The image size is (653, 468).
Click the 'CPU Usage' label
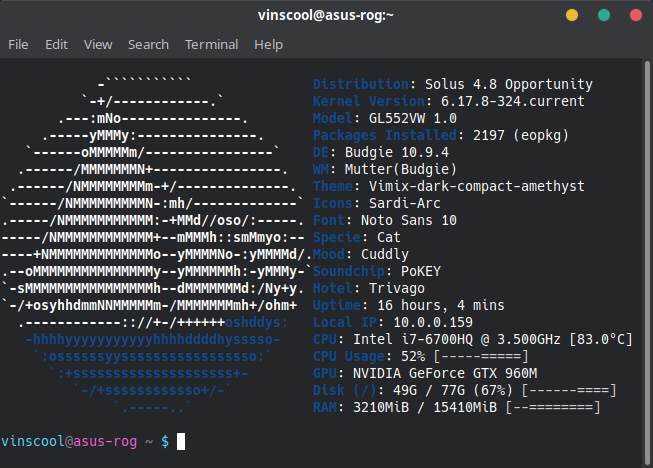pyautogui.click(x=349, y=357)
